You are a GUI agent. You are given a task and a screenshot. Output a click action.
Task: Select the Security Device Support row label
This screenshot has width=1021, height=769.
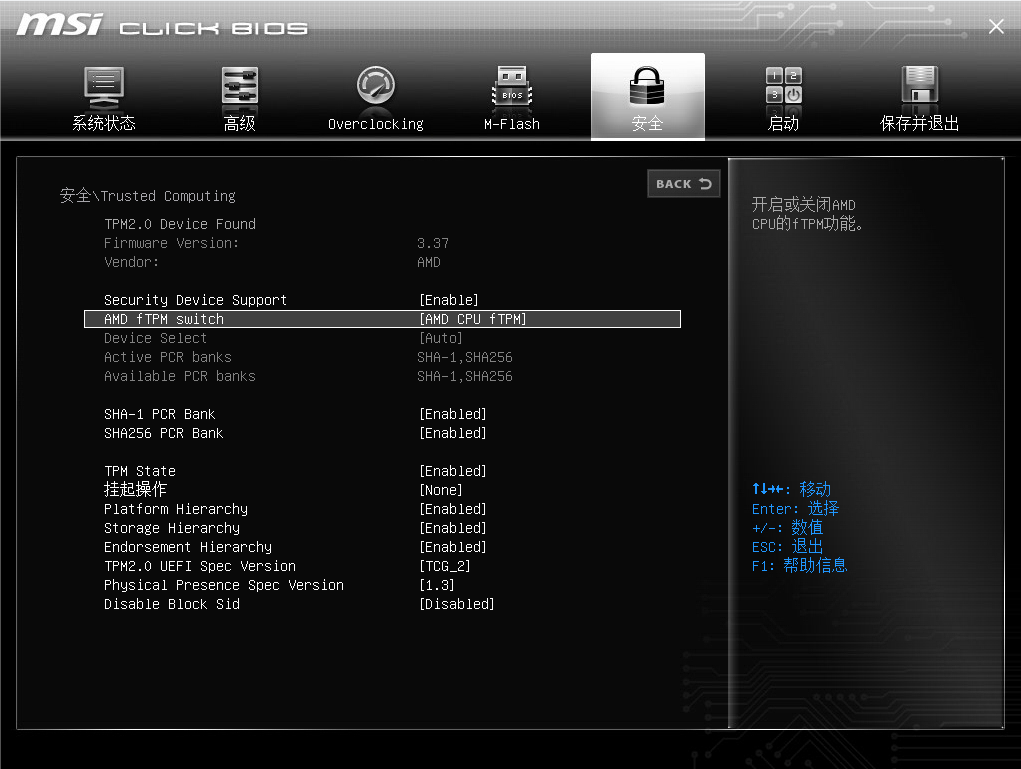[195, 300]
